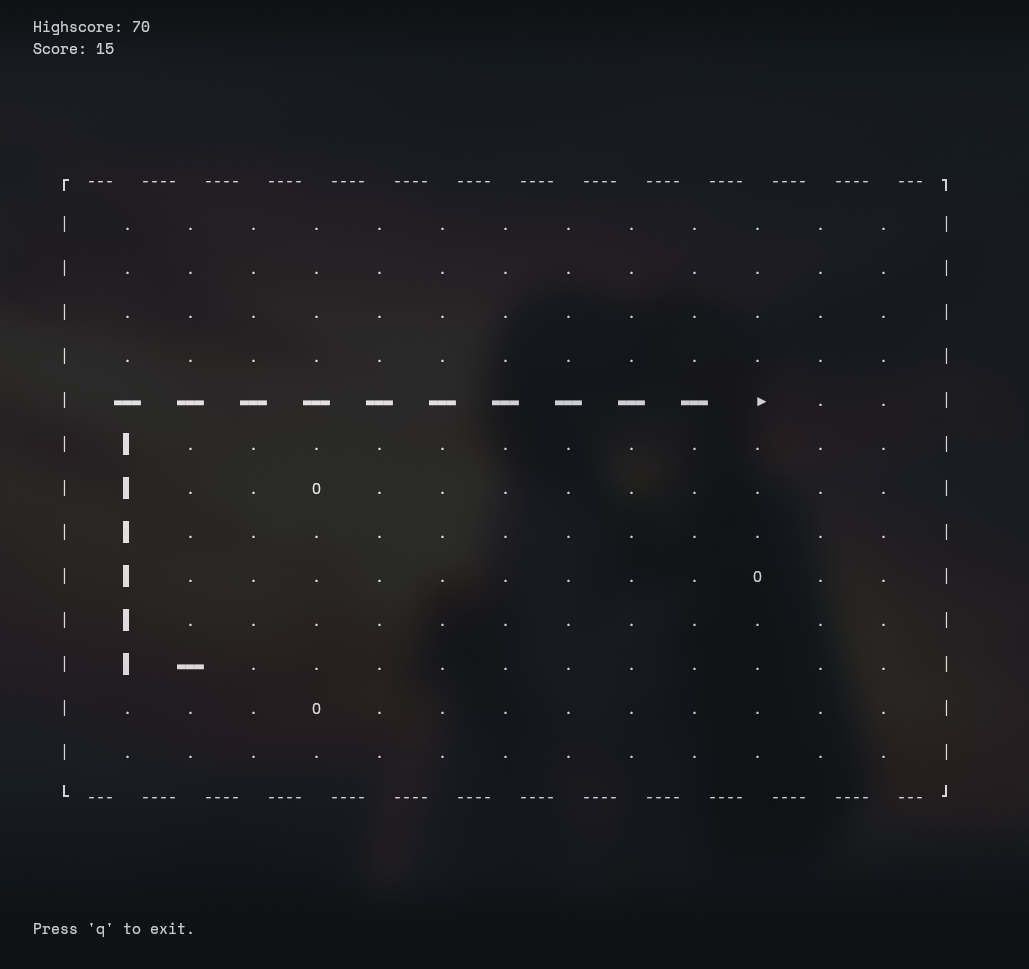The height and width of the screenshot is (969, 1029).
Task: Click the bottom-right corner of the game border
Action: click(945, 791)
